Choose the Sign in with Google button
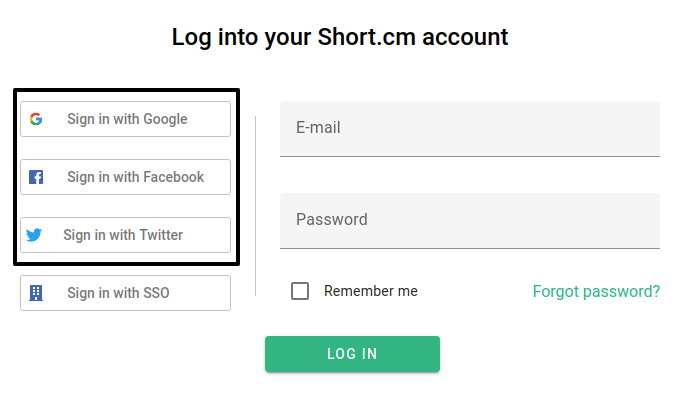This screenshot has width=676, height=402. click(125, 119)
